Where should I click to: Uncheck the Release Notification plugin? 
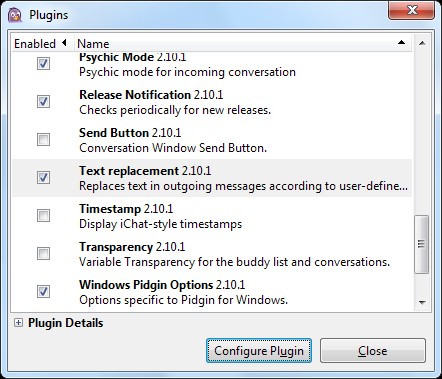coord(43,101)
